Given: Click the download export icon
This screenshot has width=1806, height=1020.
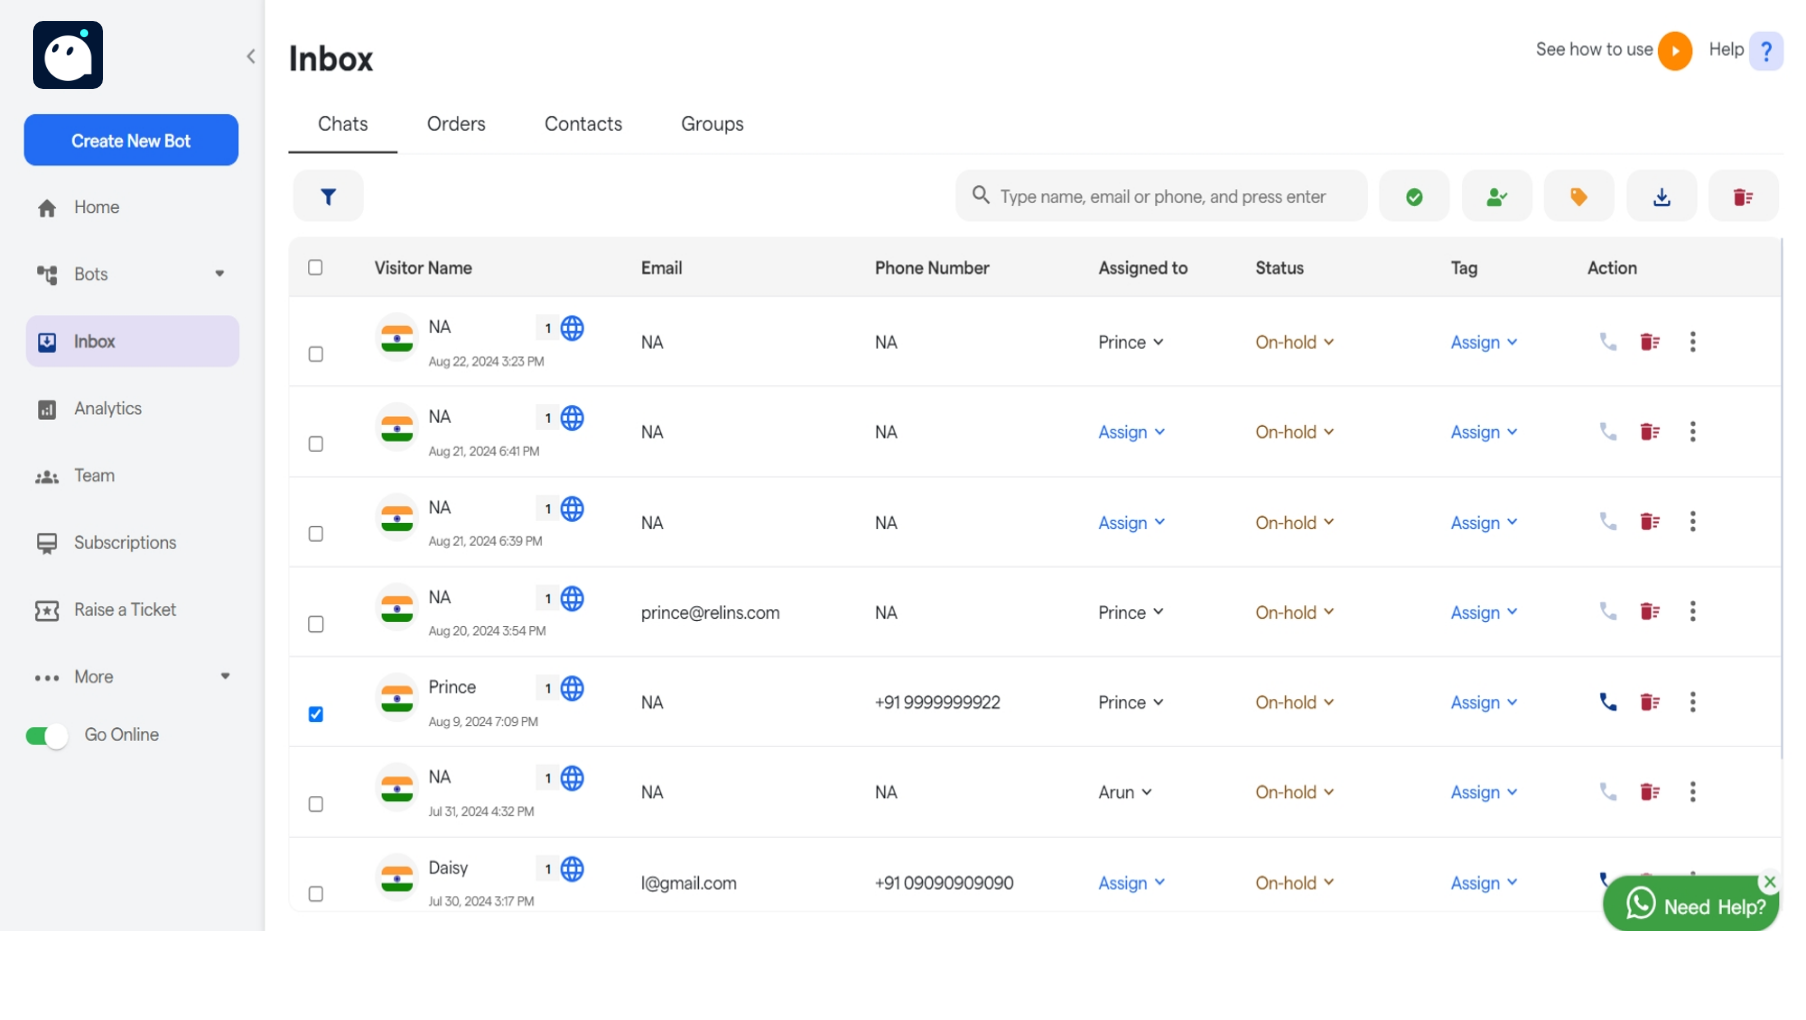Looking at the screenshot, I should [x=1661, y=196].
